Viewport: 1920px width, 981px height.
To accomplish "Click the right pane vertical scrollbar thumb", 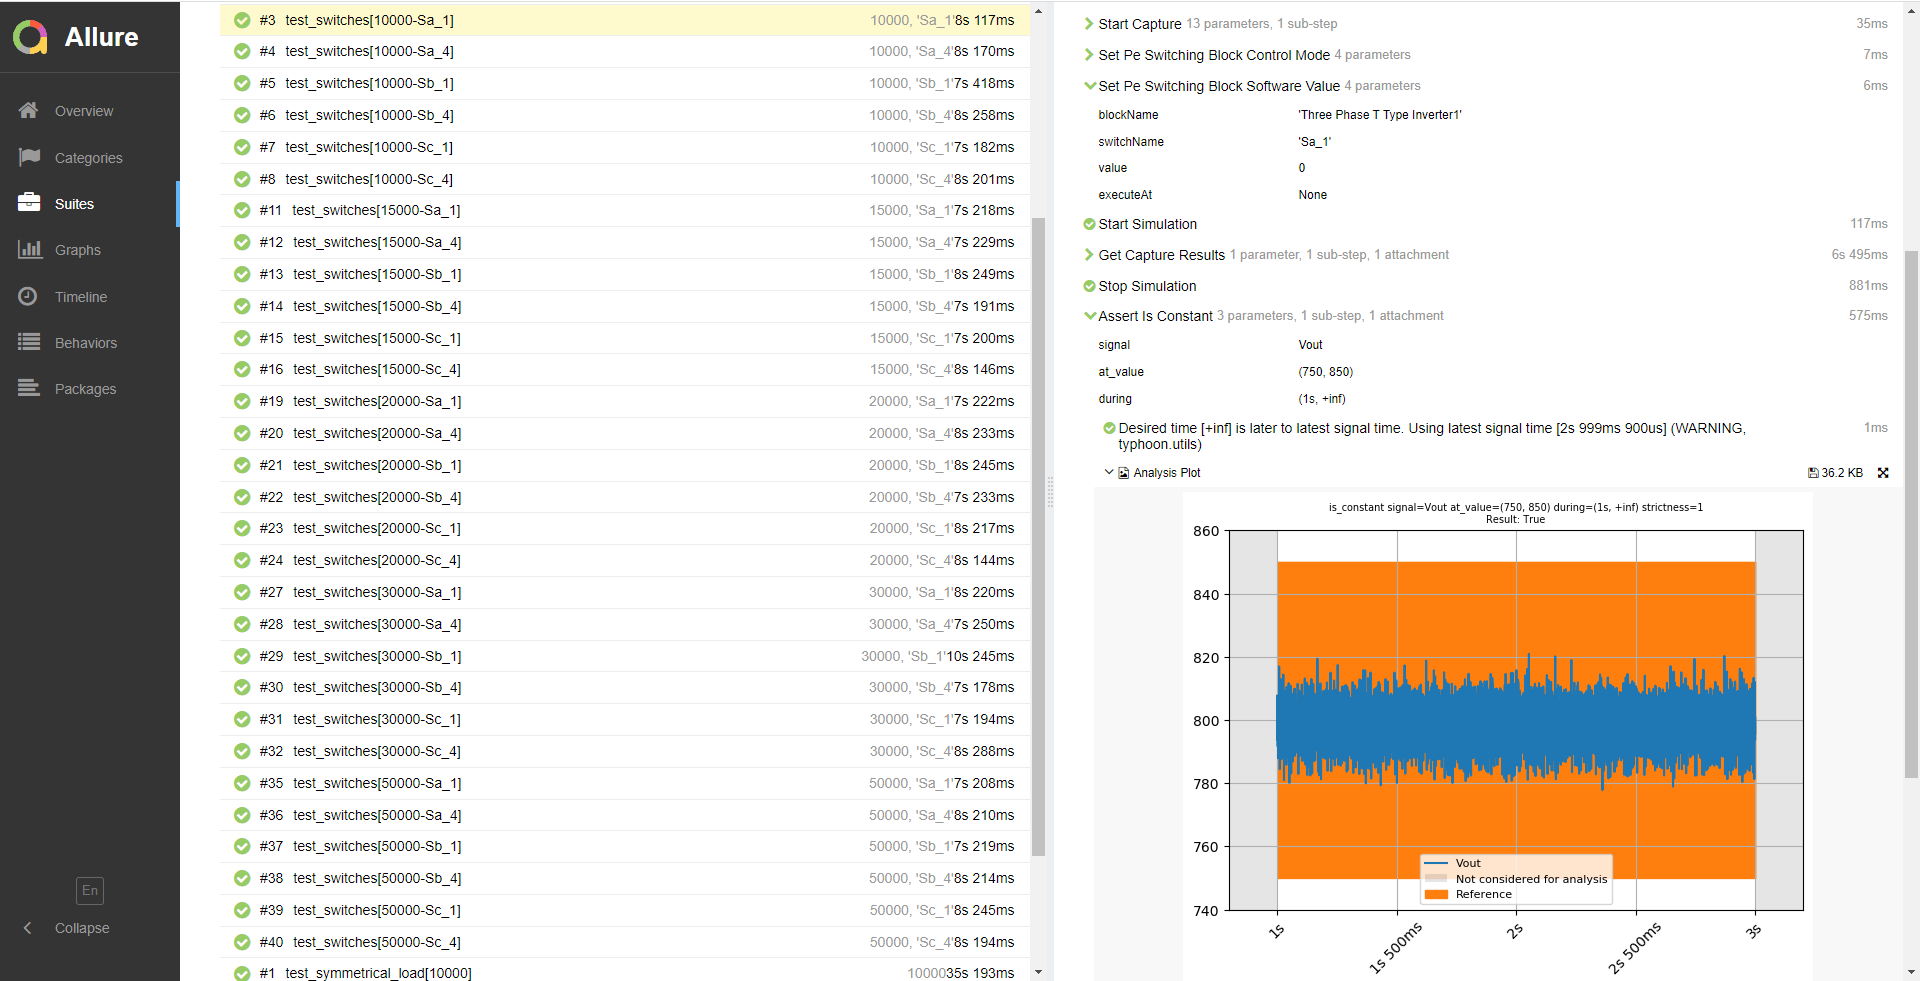I will pos(1911,513).
